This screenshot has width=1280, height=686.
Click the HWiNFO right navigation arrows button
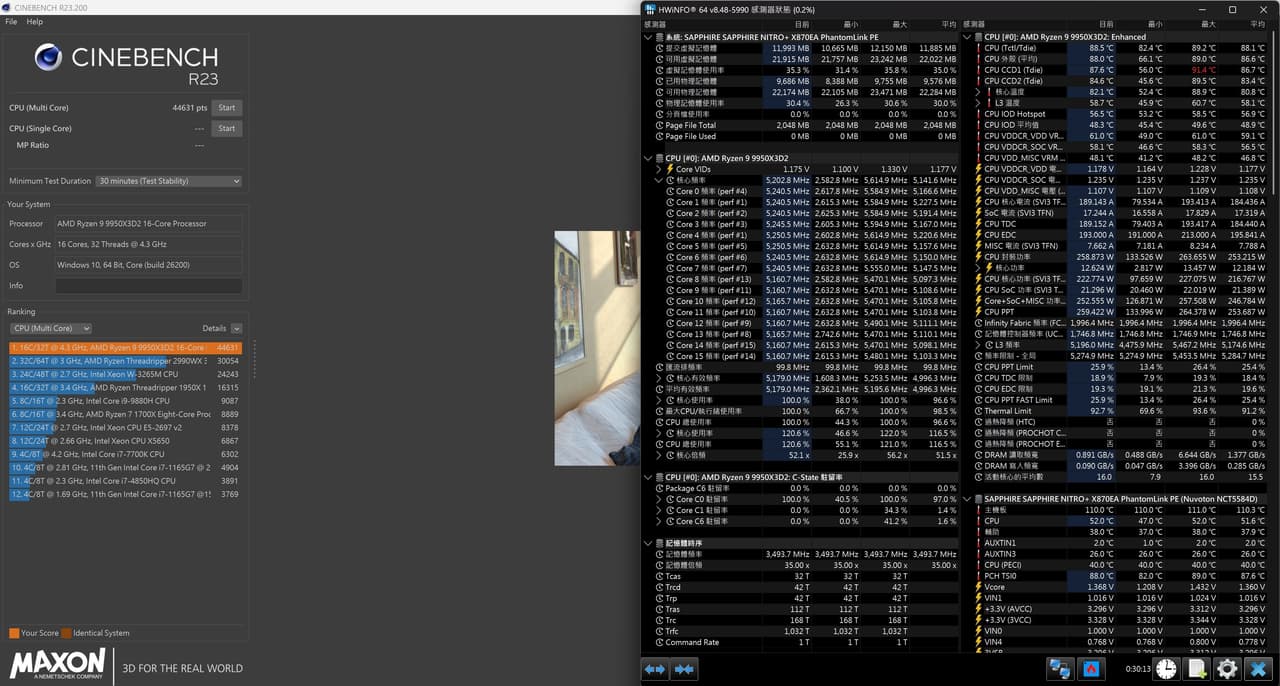[685, 669]
